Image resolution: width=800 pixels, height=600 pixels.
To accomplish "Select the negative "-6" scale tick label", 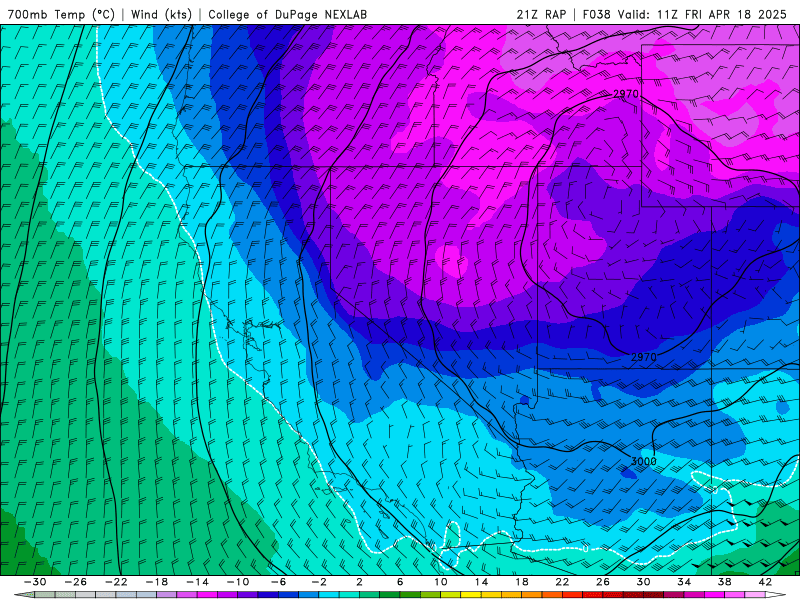I will (279, 582).
